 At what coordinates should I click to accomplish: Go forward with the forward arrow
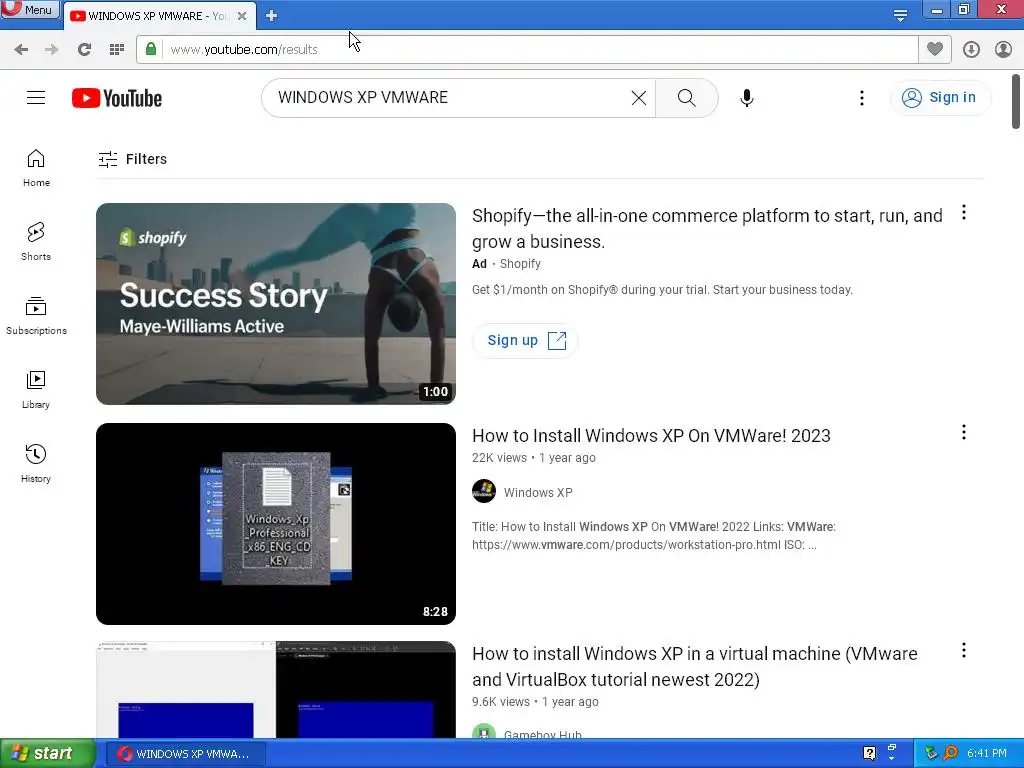click(51, 49)
